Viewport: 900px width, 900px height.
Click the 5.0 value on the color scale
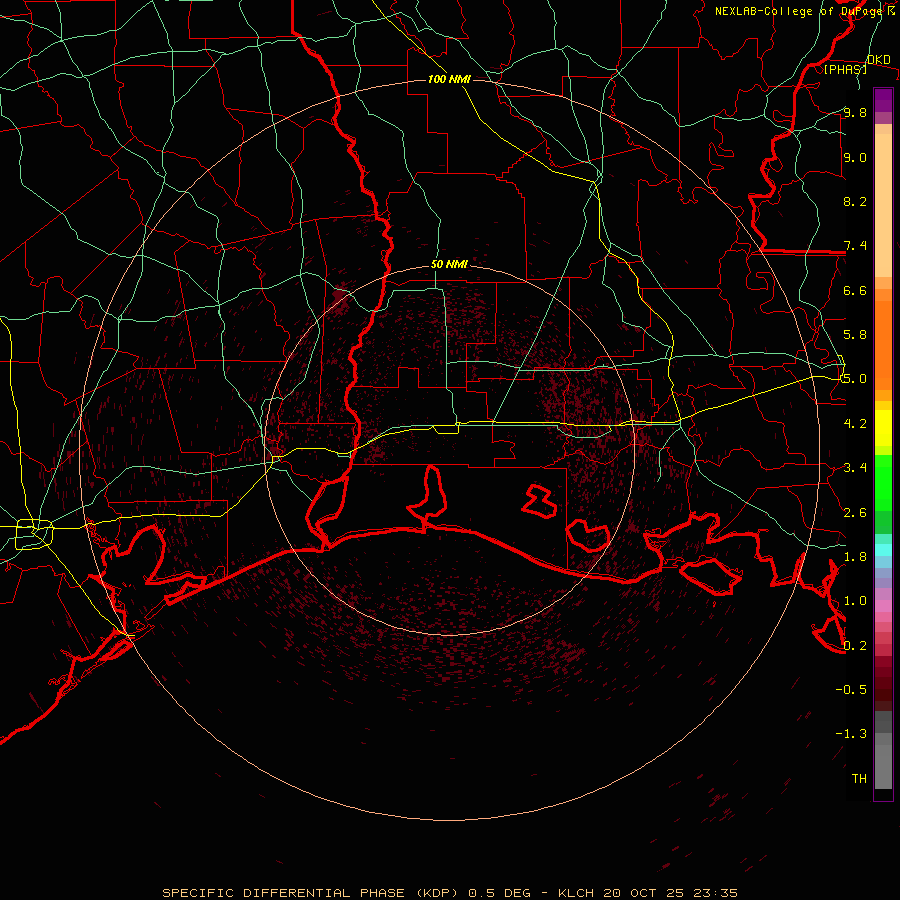coord(855,379)
